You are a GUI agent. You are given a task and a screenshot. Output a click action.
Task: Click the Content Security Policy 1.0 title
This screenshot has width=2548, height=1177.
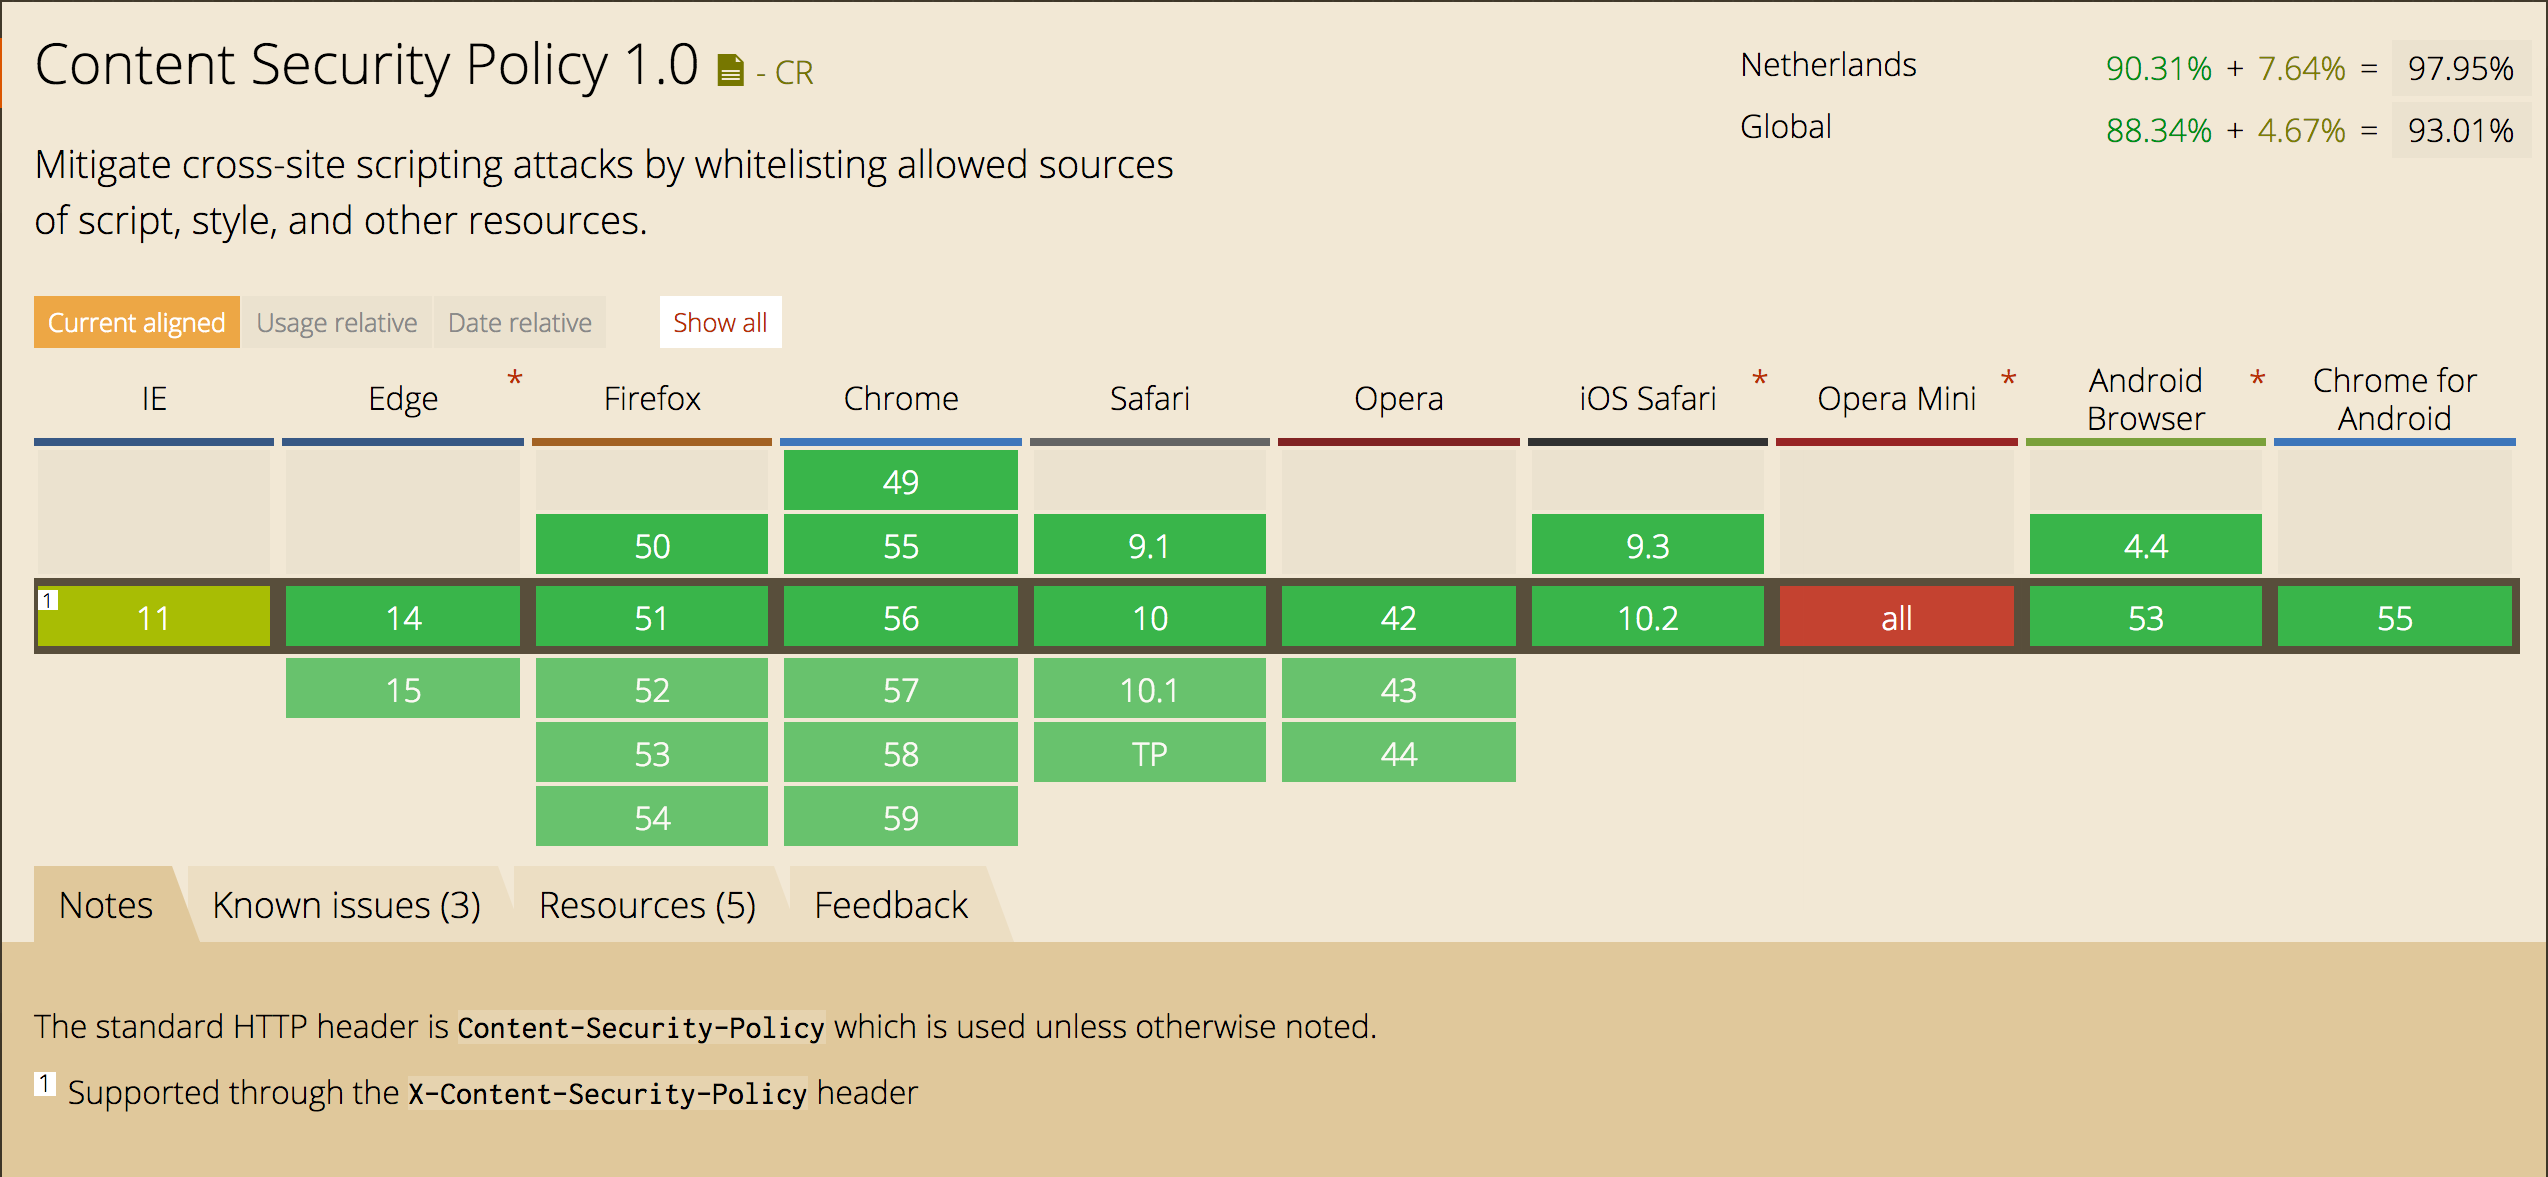coord(367,65)
